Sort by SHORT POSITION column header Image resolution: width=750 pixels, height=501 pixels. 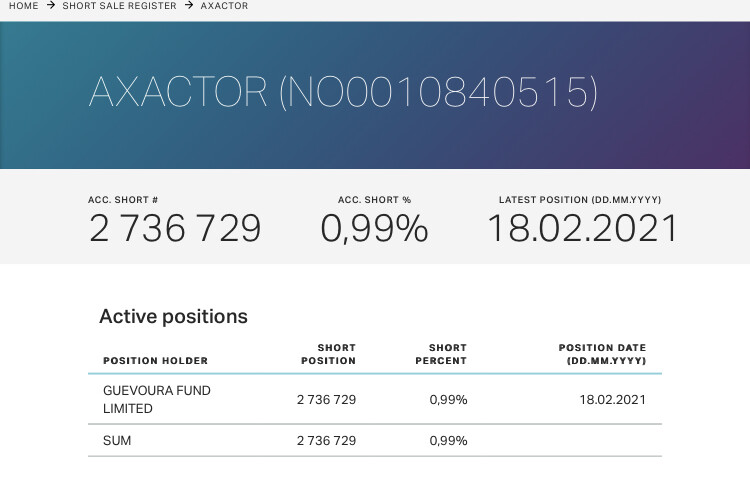tap(329, 354)
